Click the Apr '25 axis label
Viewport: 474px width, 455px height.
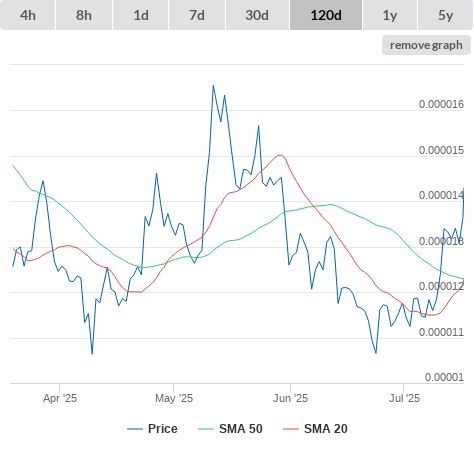click(60, 398)
